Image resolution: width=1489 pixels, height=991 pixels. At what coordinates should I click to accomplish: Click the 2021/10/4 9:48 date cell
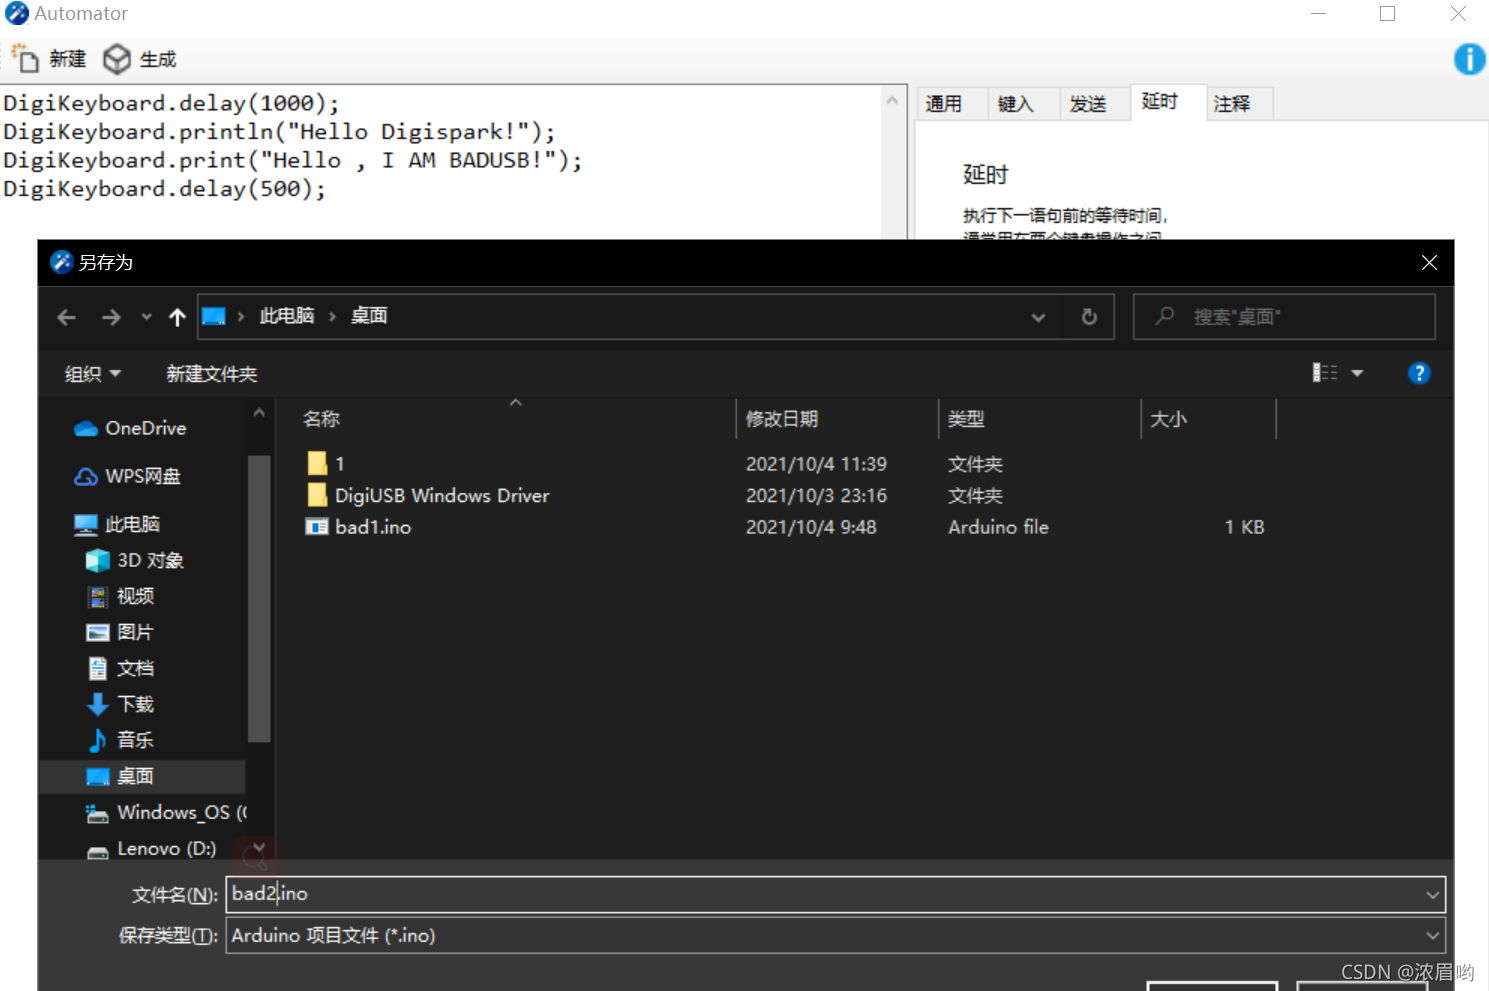click(x=811, y=527)
